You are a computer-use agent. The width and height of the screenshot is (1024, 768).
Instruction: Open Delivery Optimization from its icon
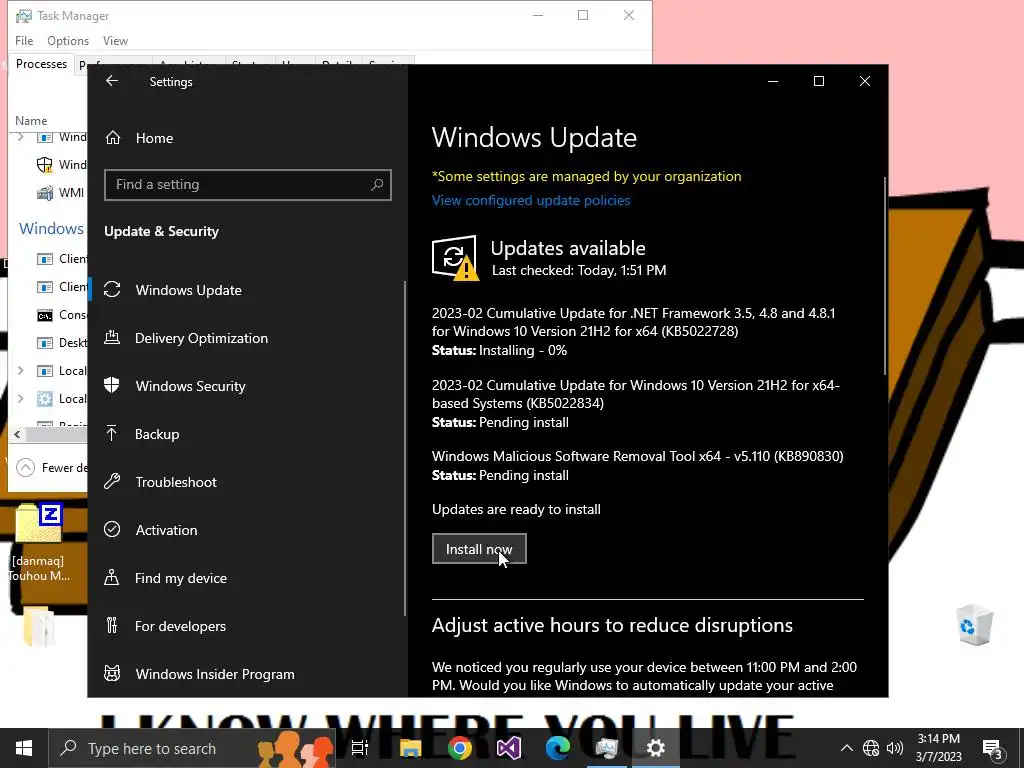[x=112, y=338]
